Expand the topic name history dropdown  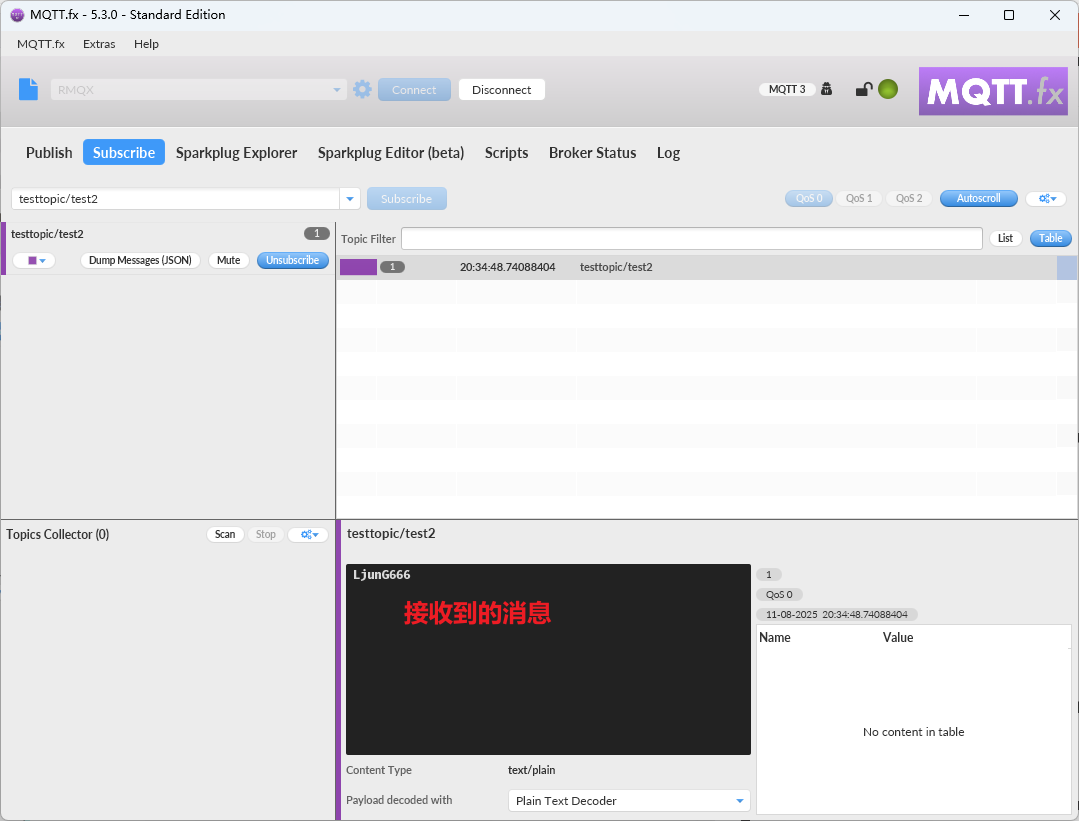tap(350, 199)
